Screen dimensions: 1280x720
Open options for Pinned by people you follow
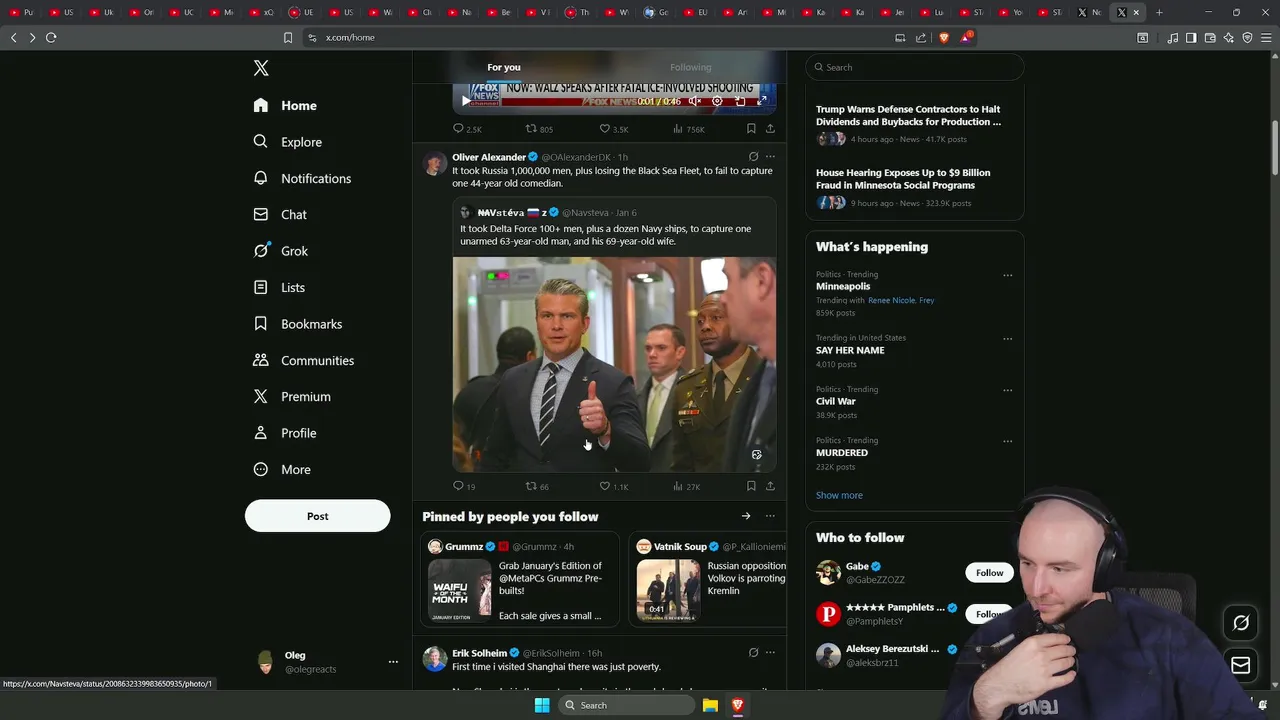[770, 516]
